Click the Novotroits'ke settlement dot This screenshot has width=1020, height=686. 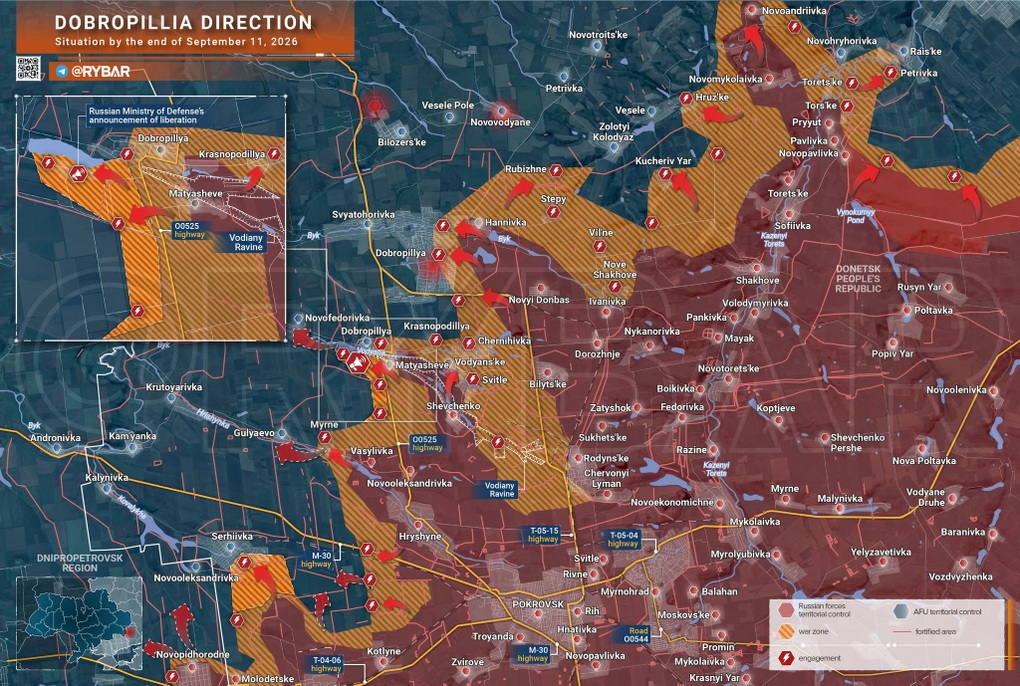pos(597,46)
